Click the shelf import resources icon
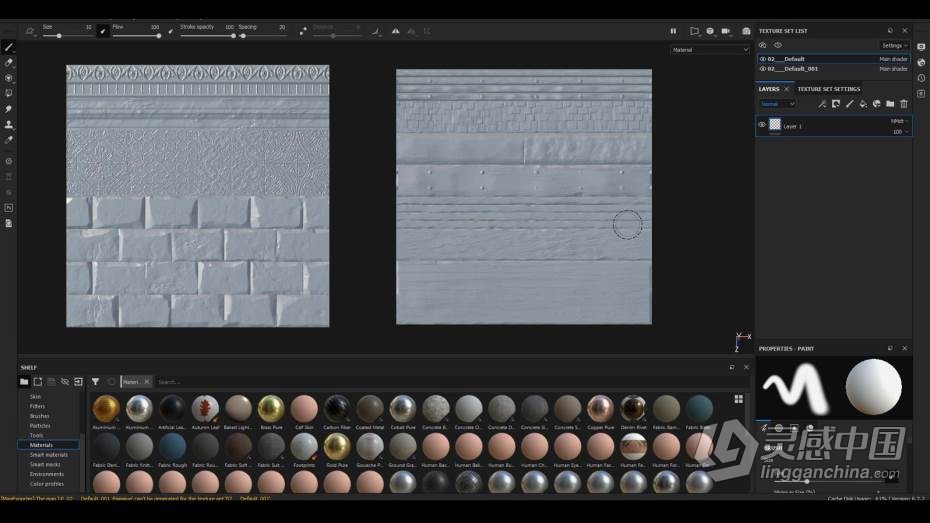The image size is (930, 523). coord(78,382)
